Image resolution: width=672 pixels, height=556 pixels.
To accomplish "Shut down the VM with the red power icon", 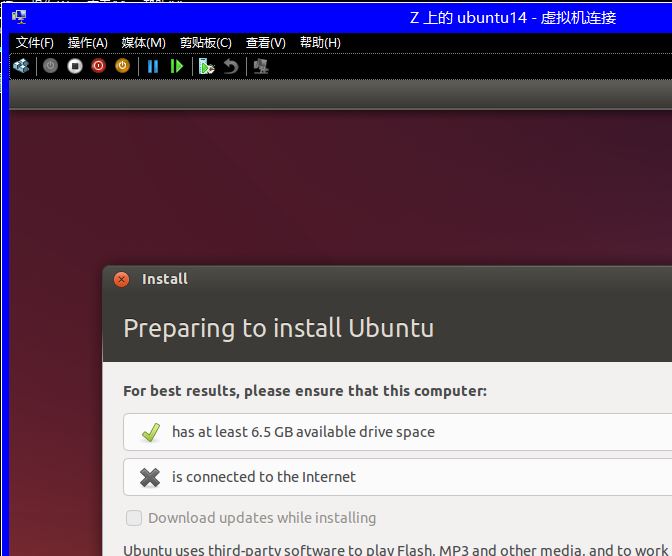I will [x=99, y=66].
